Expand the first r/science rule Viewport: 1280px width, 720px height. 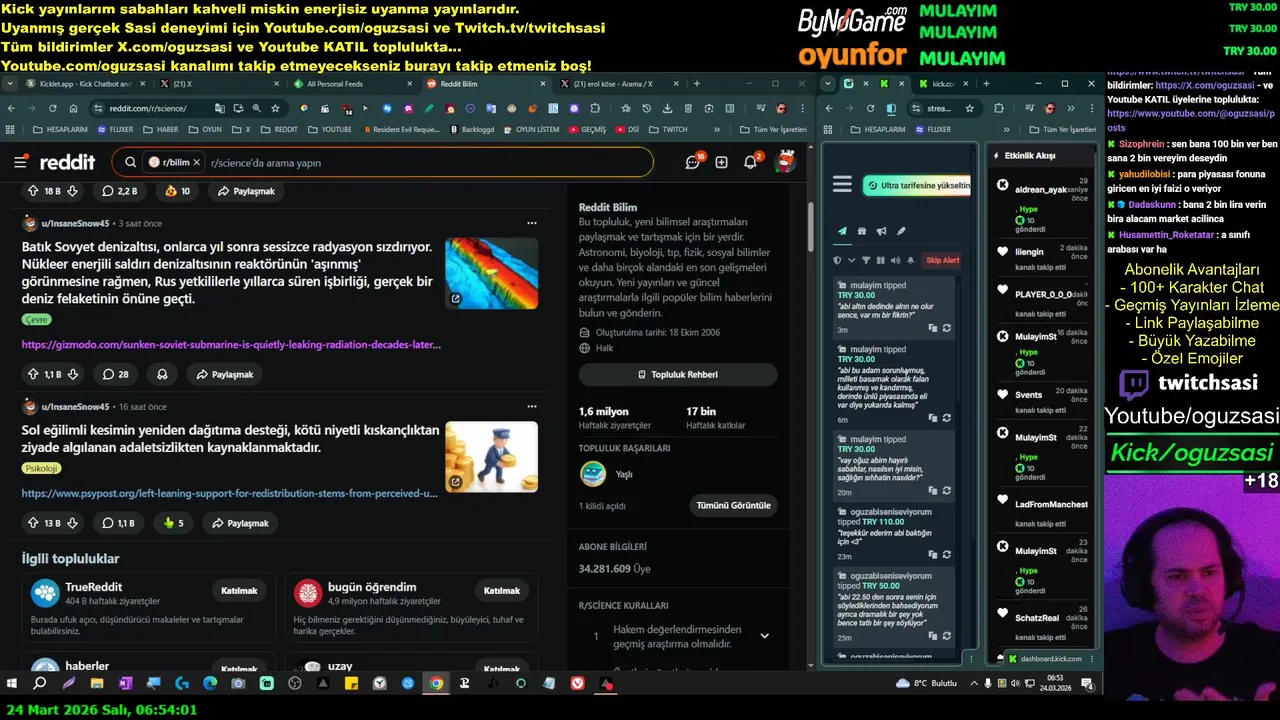764,636
